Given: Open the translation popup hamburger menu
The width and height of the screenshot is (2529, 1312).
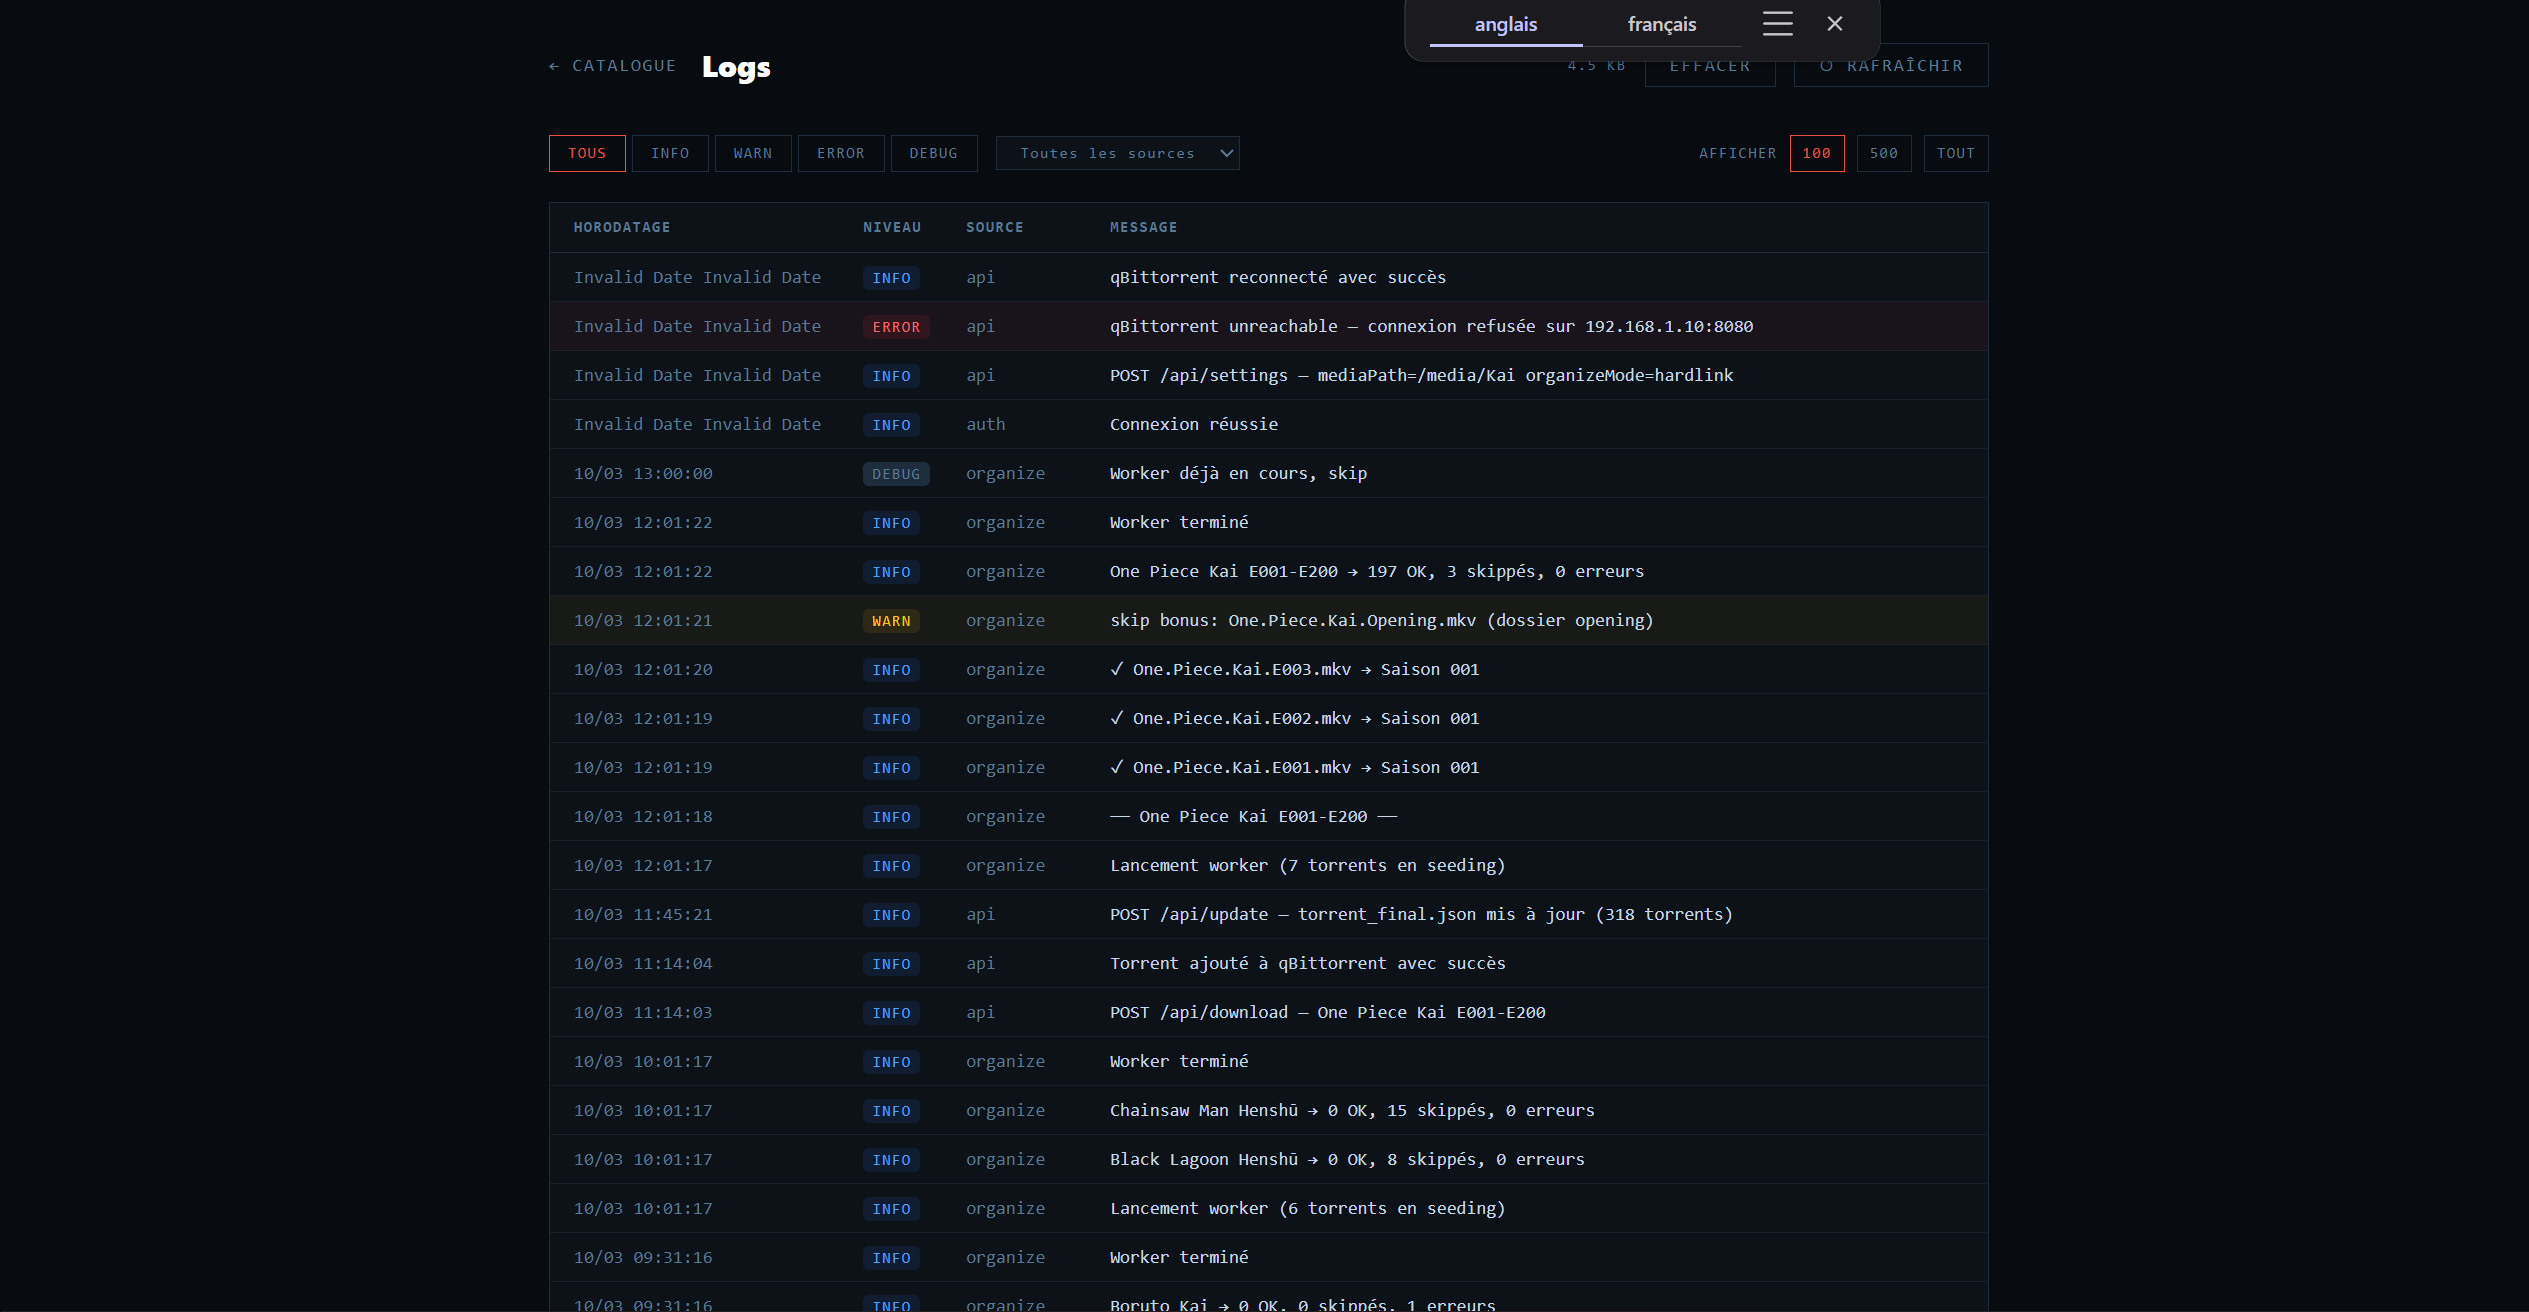Looking at the screenshot, I should point(1777,24).
